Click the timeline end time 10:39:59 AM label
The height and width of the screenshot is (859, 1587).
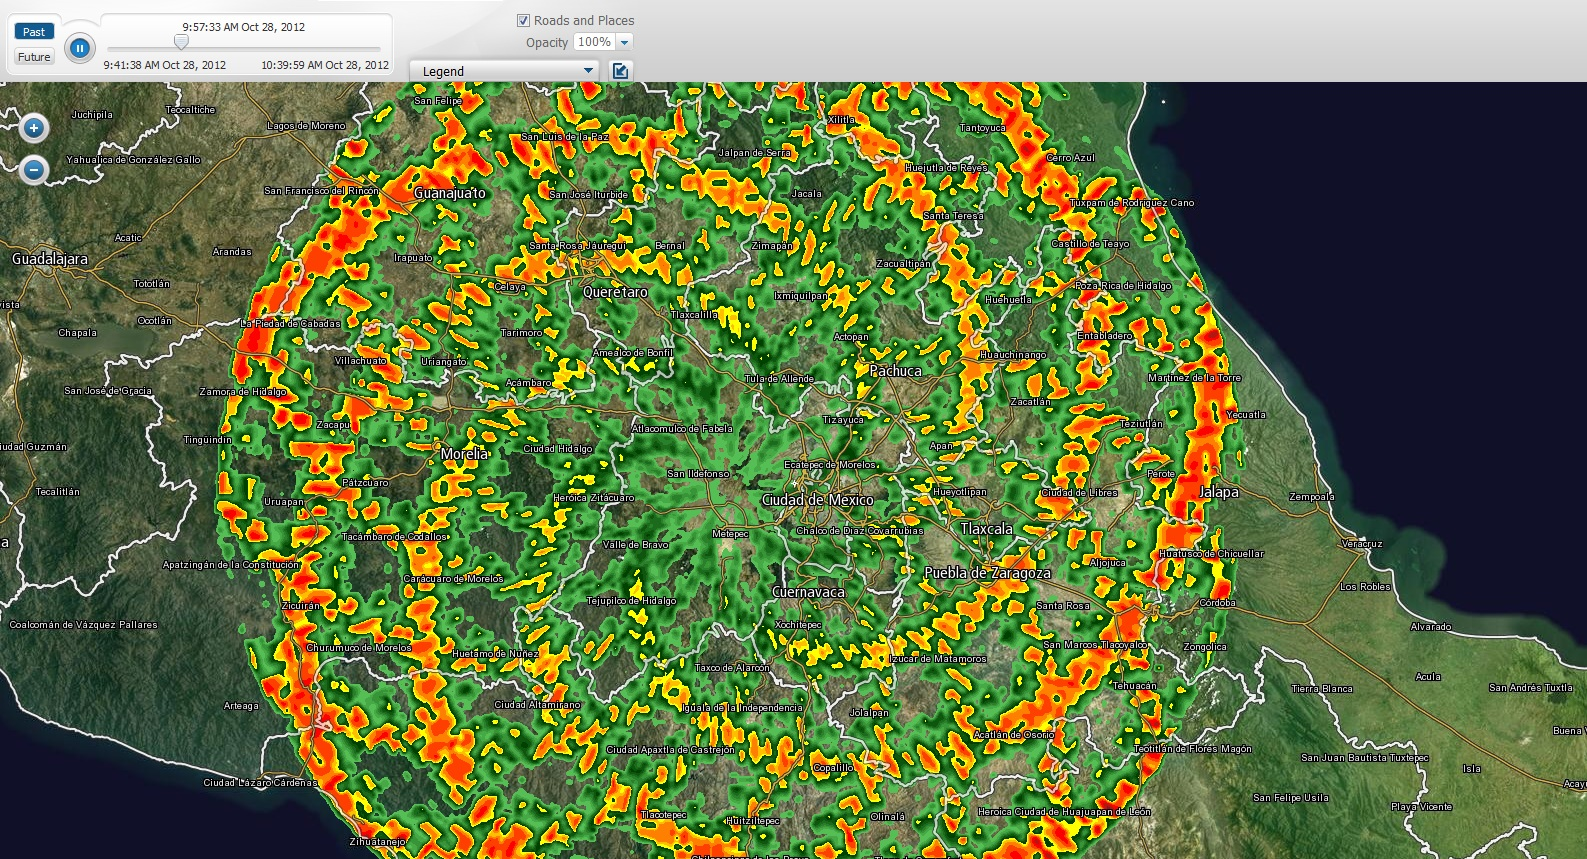(325, 65)
